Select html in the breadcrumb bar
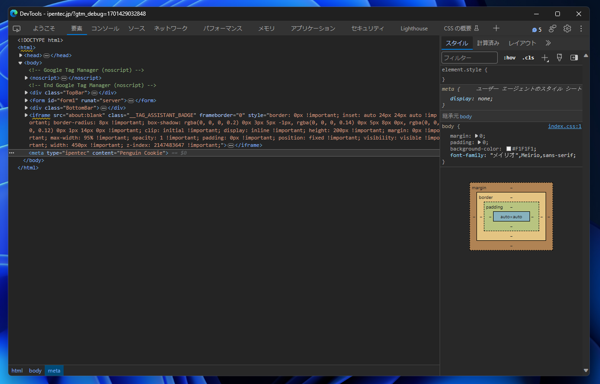The width and height of the screenshot is (600, 384). pos(17,371)
